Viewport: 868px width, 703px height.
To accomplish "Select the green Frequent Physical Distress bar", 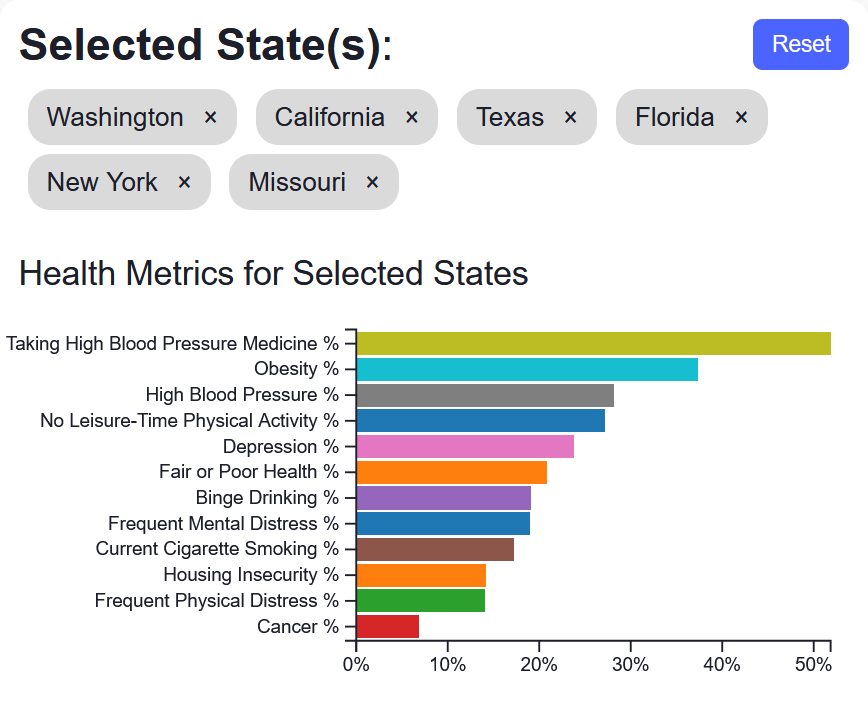I will [420, 600].
